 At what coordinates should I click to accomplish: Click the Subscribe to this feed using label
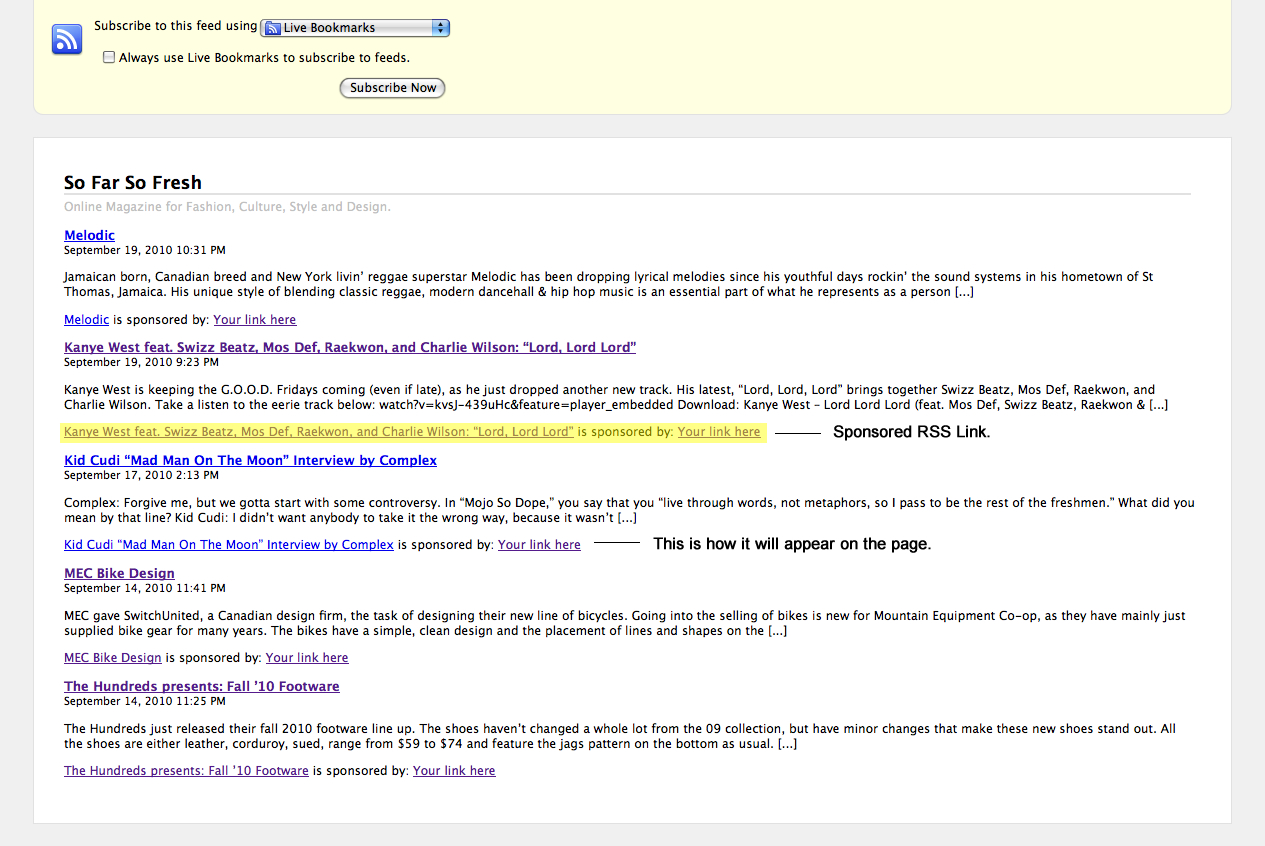(x=176, y=26)
